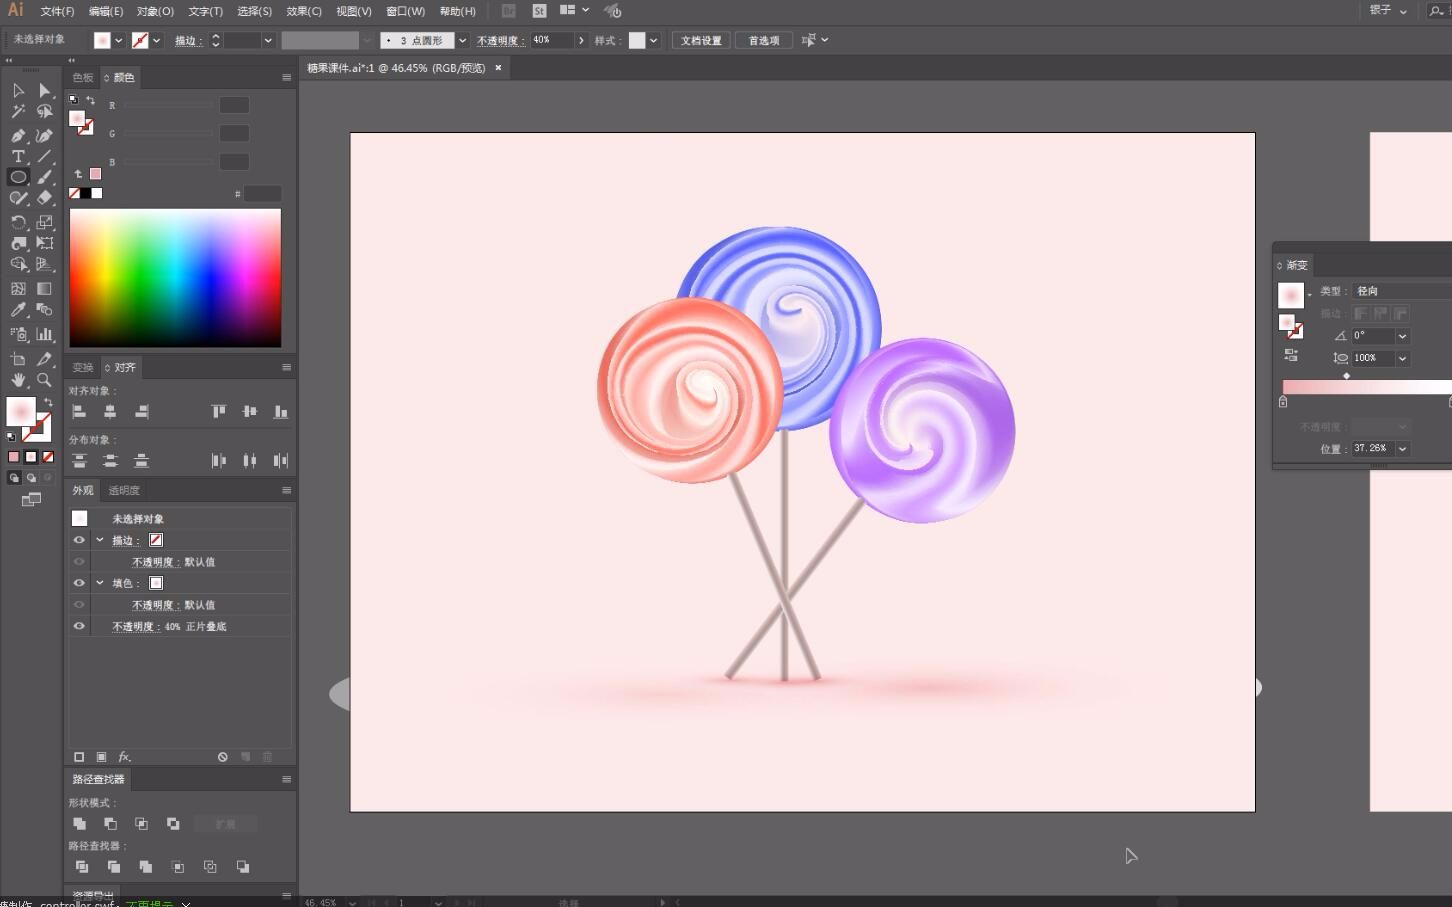Screen dimensions: 1452x907
Task: Select the Selection tool
Action: coord(17,92)
